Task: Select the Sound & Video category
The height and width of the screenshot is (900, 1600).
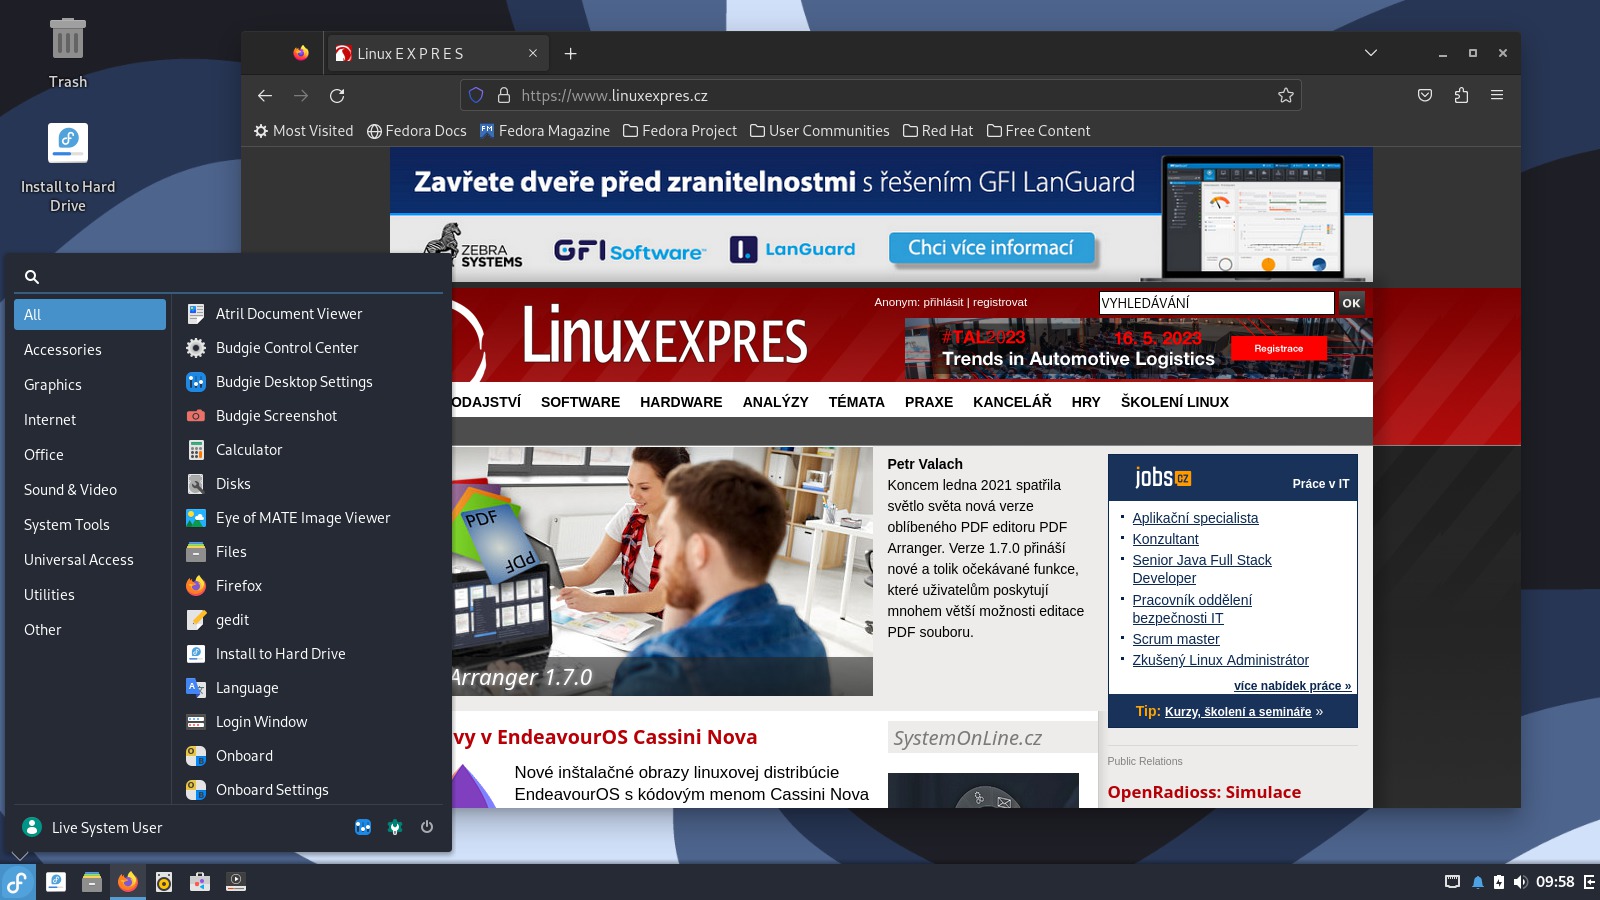Action: 90,490
